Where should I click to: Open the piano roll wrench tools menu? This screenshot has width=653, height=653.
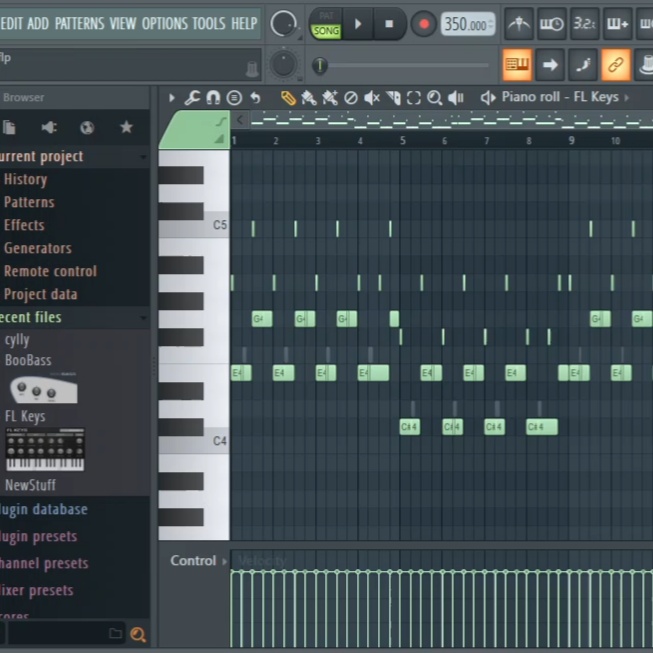tap(192, 98)
